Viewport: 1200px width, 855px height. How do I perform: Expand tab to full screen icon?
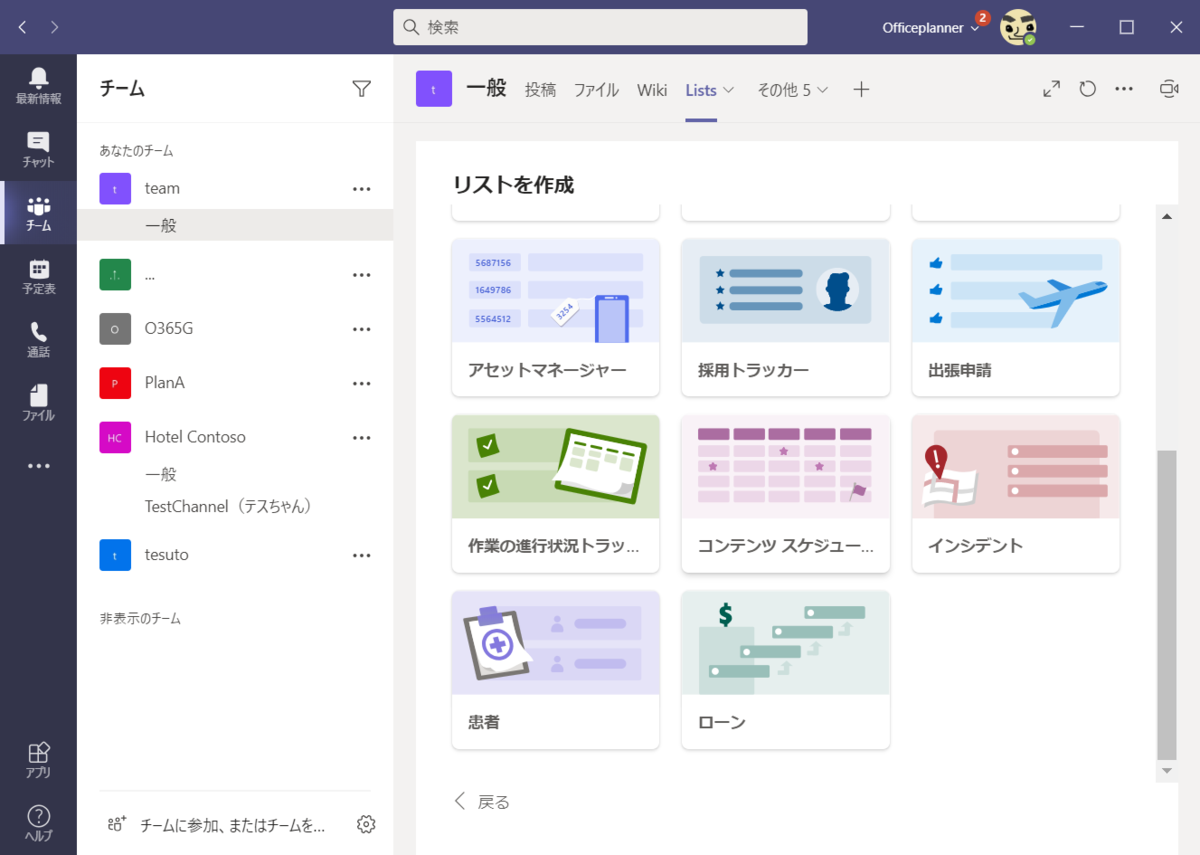[1052, 89]
